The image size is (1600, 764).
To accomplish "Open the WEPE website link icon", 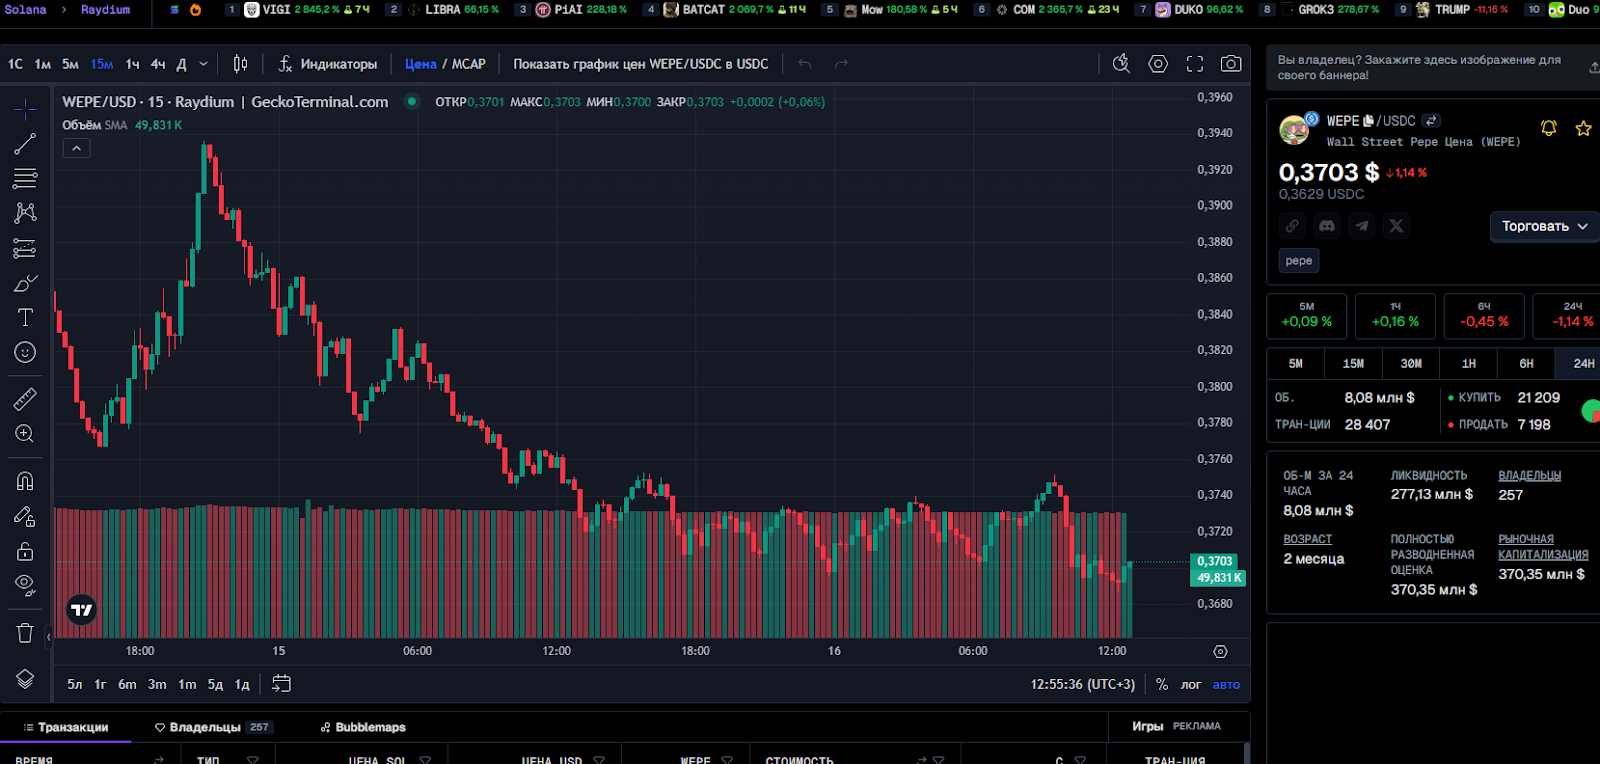I will click(x=1292, y=226).
